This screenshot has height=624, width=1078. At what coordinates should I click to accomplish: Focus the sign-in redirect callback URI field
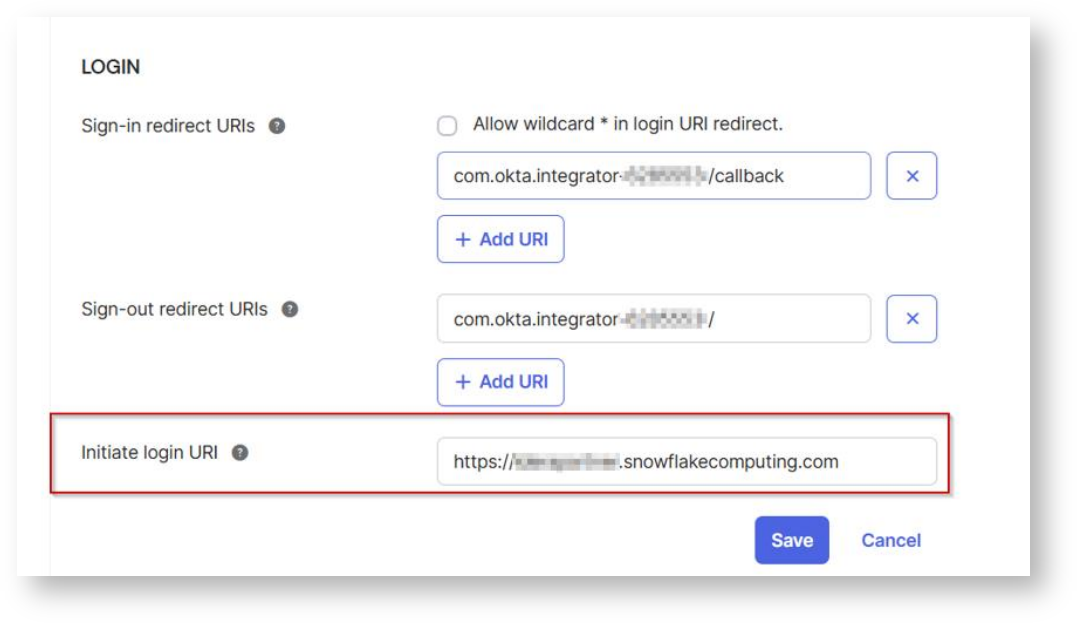point(653,176)
